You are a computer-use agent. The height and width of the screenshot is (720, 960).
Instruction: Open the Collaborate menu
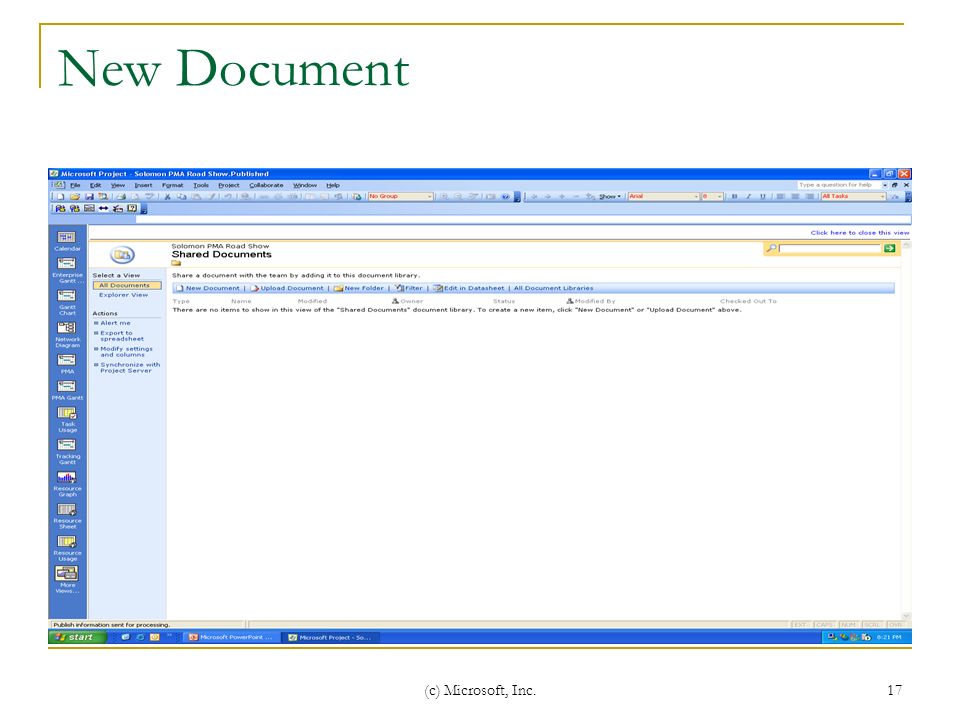click(266, 185)
